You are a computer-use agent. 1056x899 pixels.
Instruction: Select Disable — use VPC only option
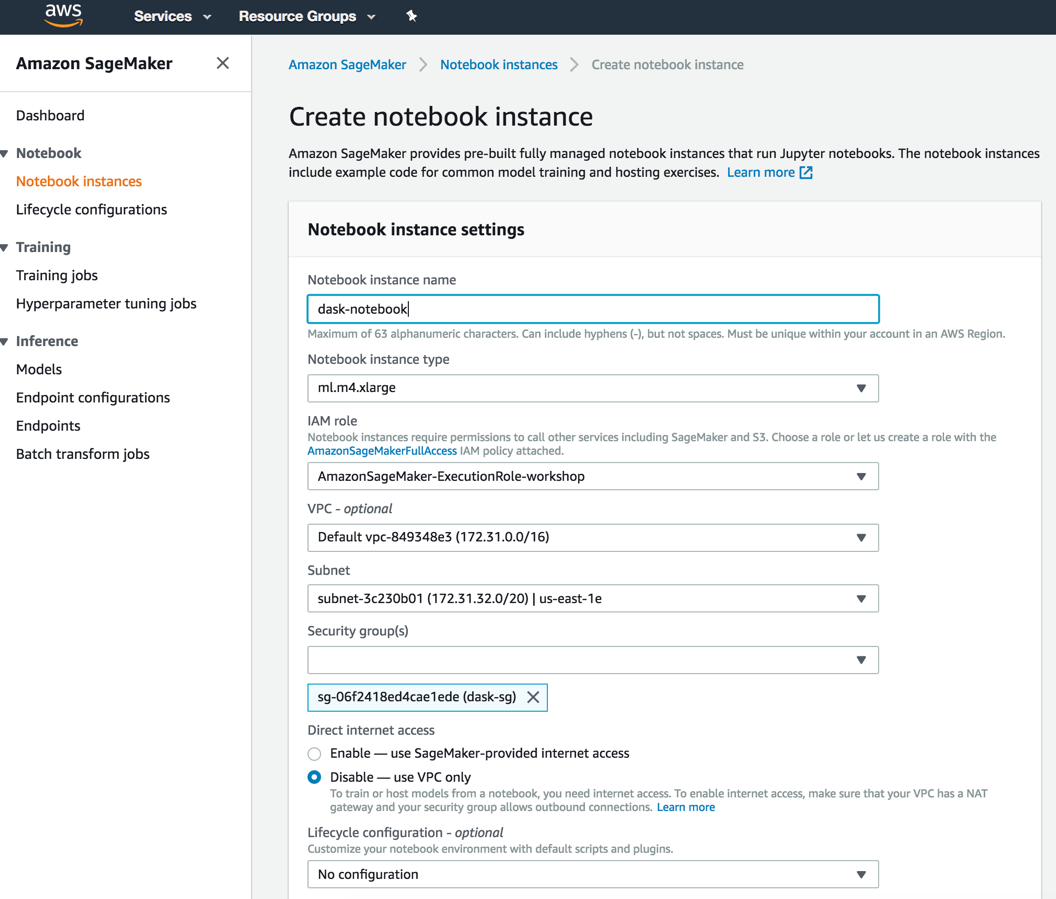315,777
